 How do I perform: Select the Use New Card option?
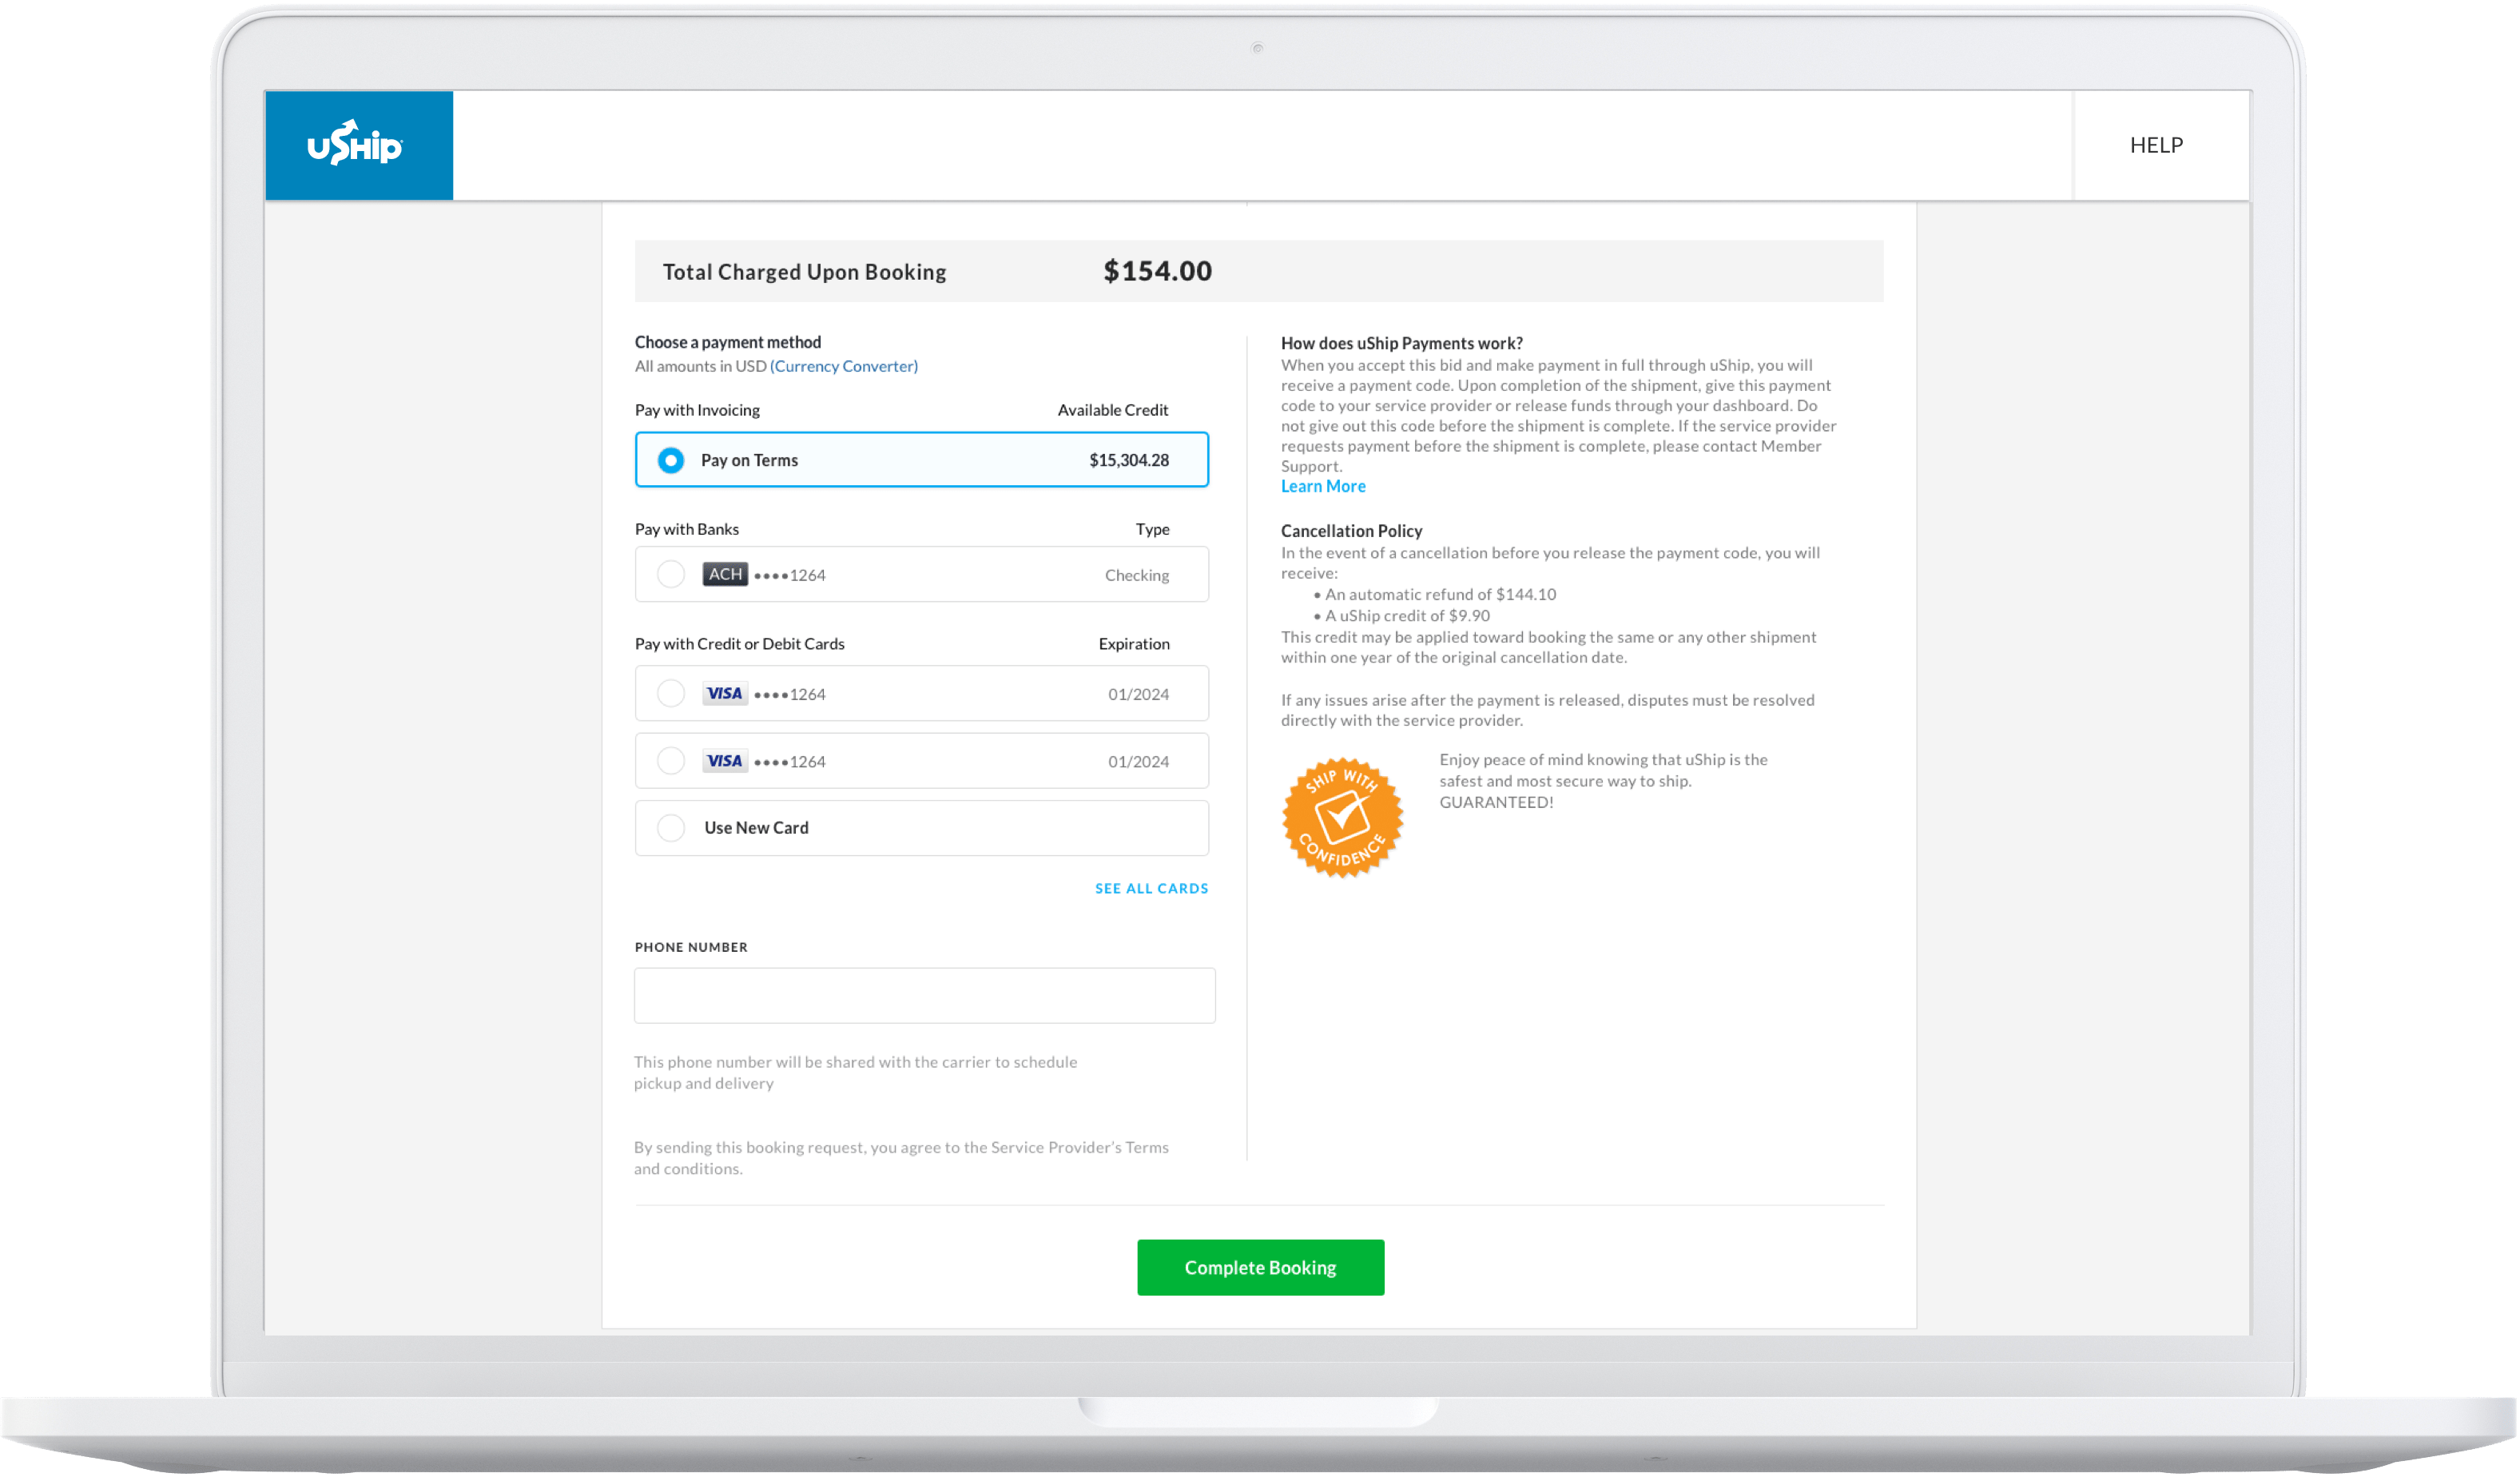(921, 828)
